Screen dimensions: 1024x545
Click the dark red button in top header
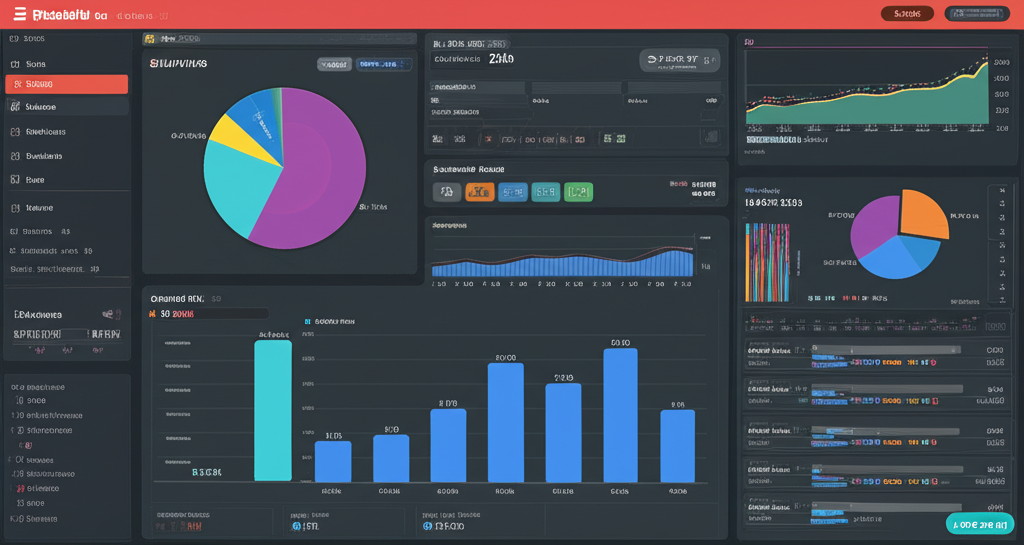coord(907,14)
